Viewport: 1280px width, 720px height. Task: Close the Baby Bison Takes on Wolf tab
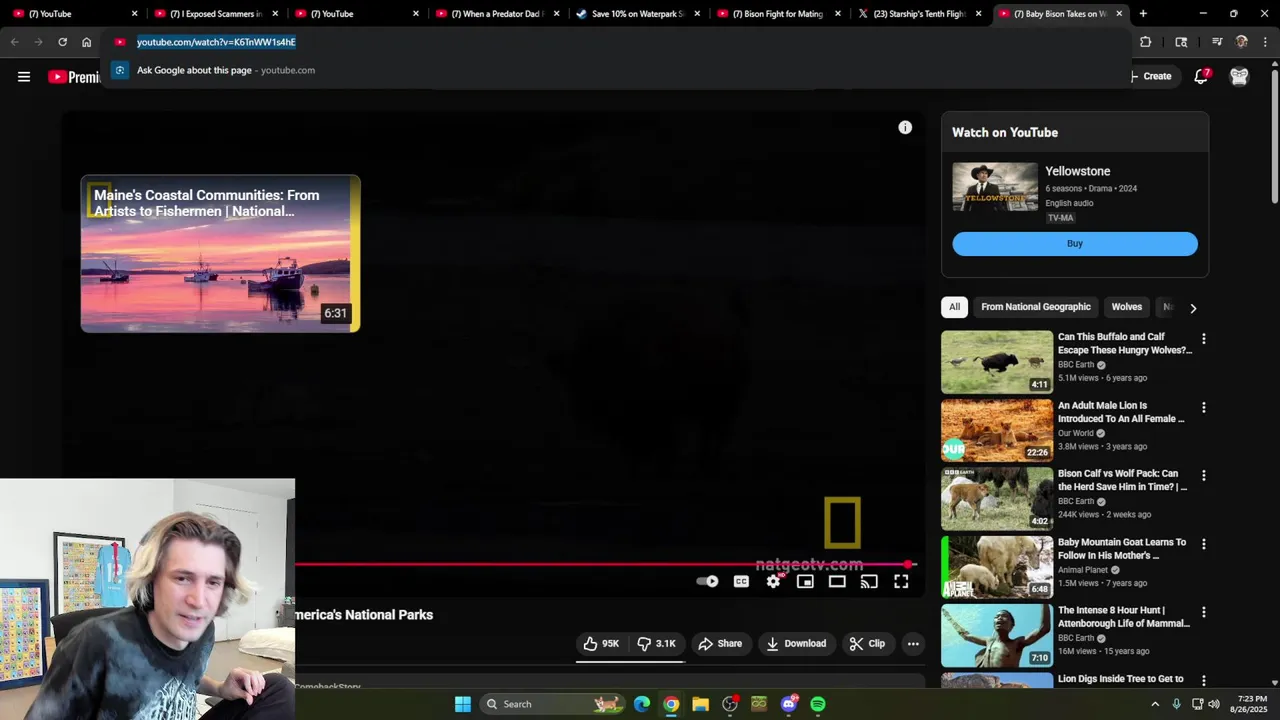pos(1119,14)
